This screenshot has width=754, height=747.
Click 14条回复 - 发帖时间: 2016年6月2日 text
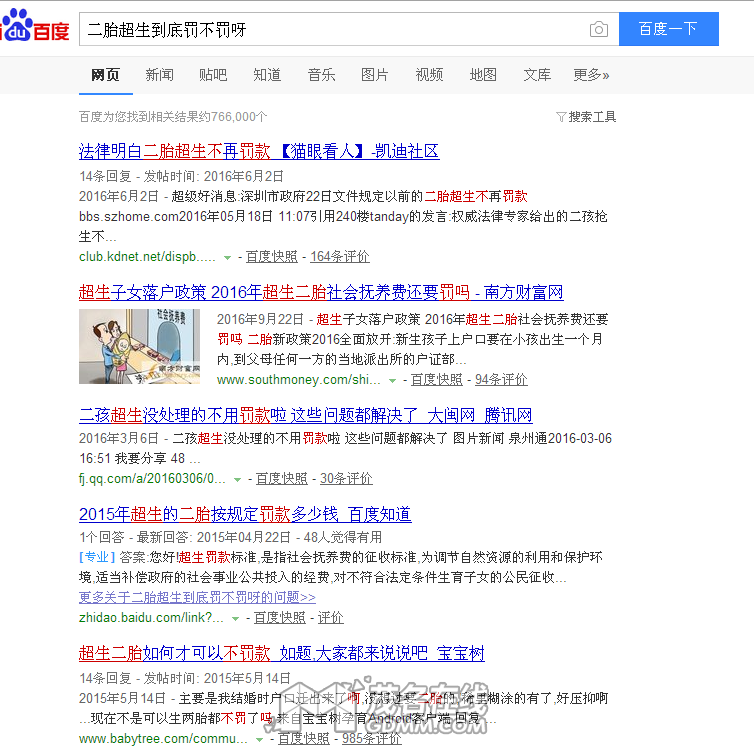coord(181,177)
